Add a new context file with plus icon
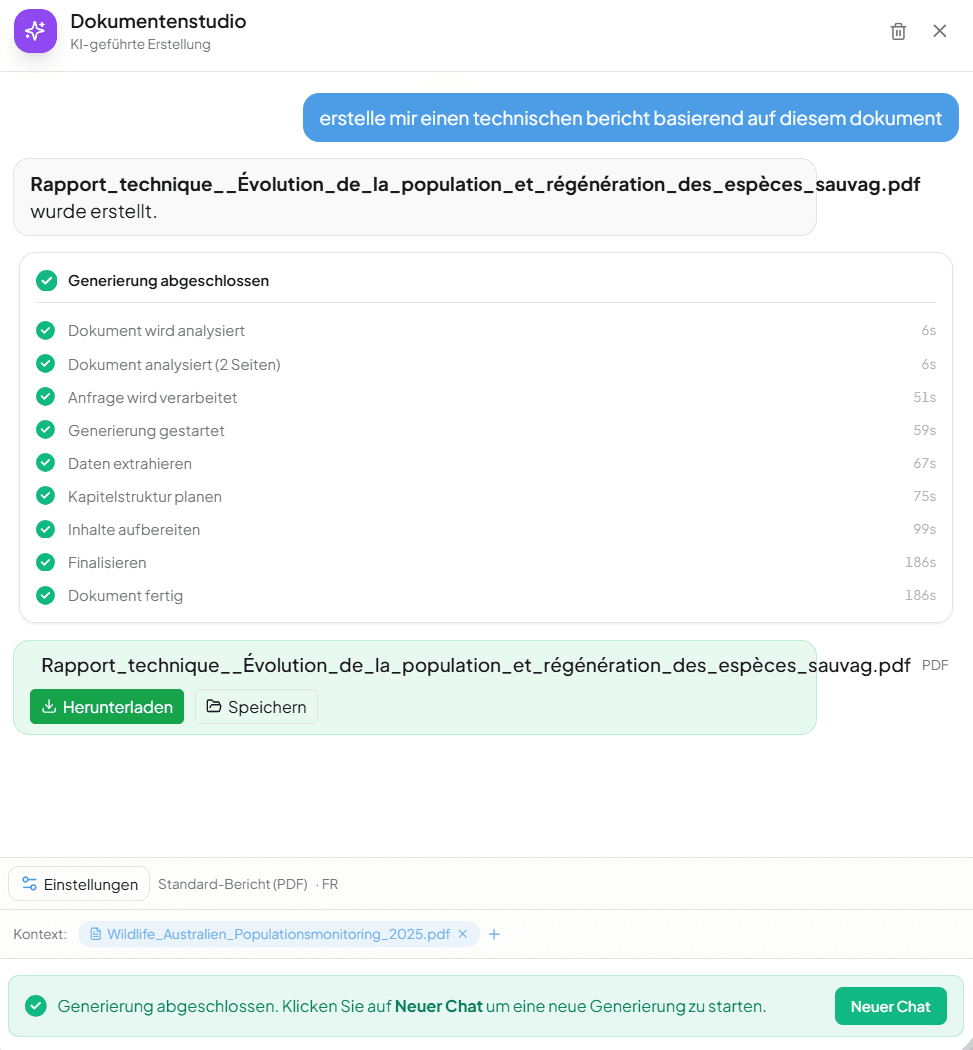The width and height of the screenshot is (973, 1050). [494, 934]
